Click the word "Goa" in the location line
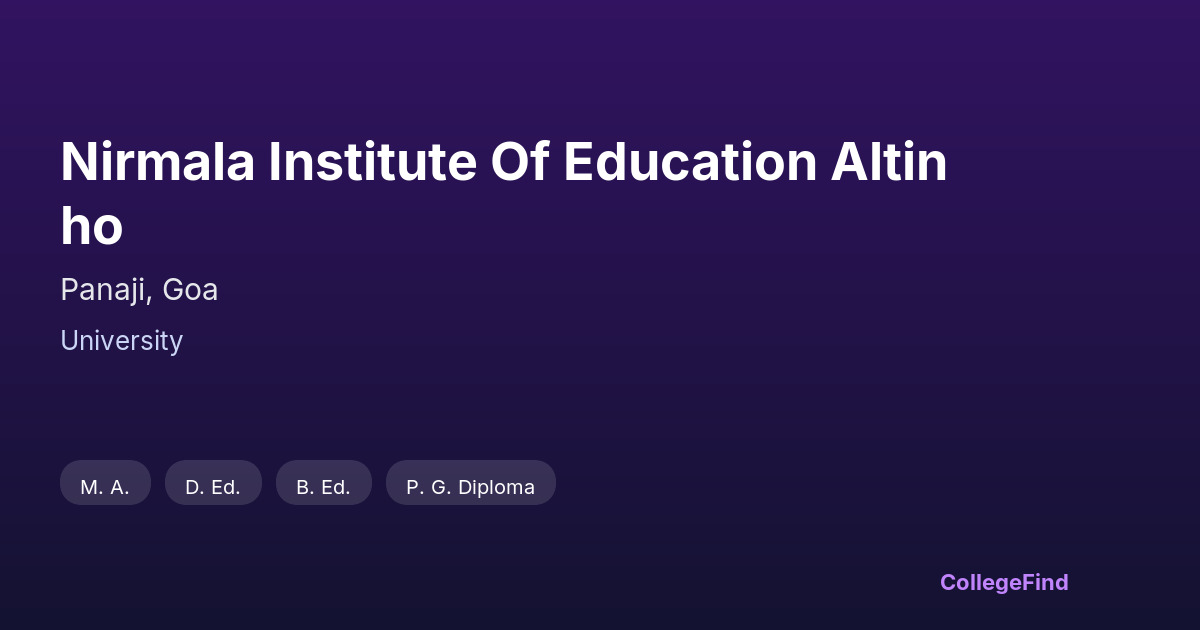The width and height of the screenshot is (1200, 630). pyautogui.click(x=190, y=290)
